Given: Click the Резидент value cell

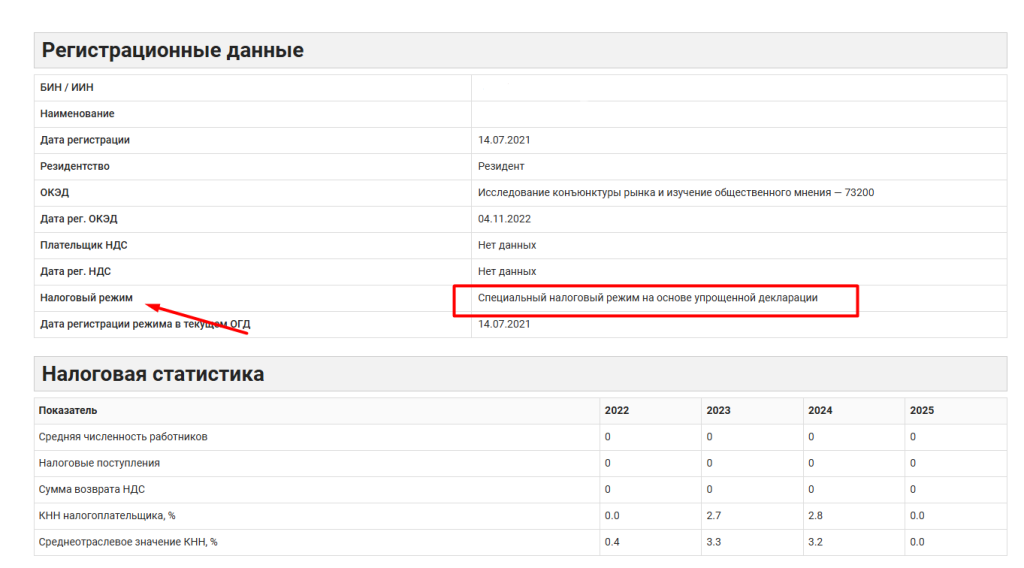Looking at the screenshot, I should (501, 166).
